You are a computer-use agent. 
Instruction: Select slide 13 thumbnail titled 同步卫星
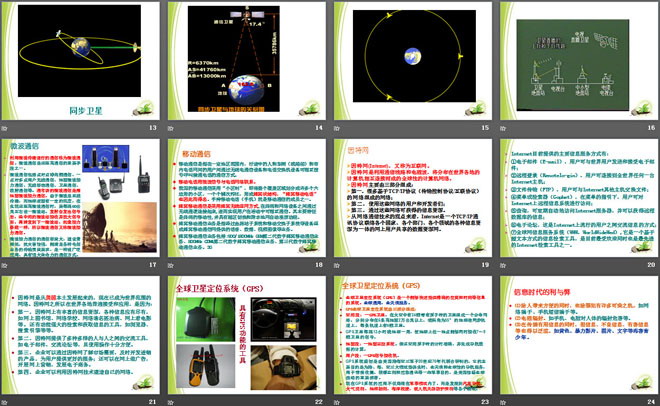point(81,61)
